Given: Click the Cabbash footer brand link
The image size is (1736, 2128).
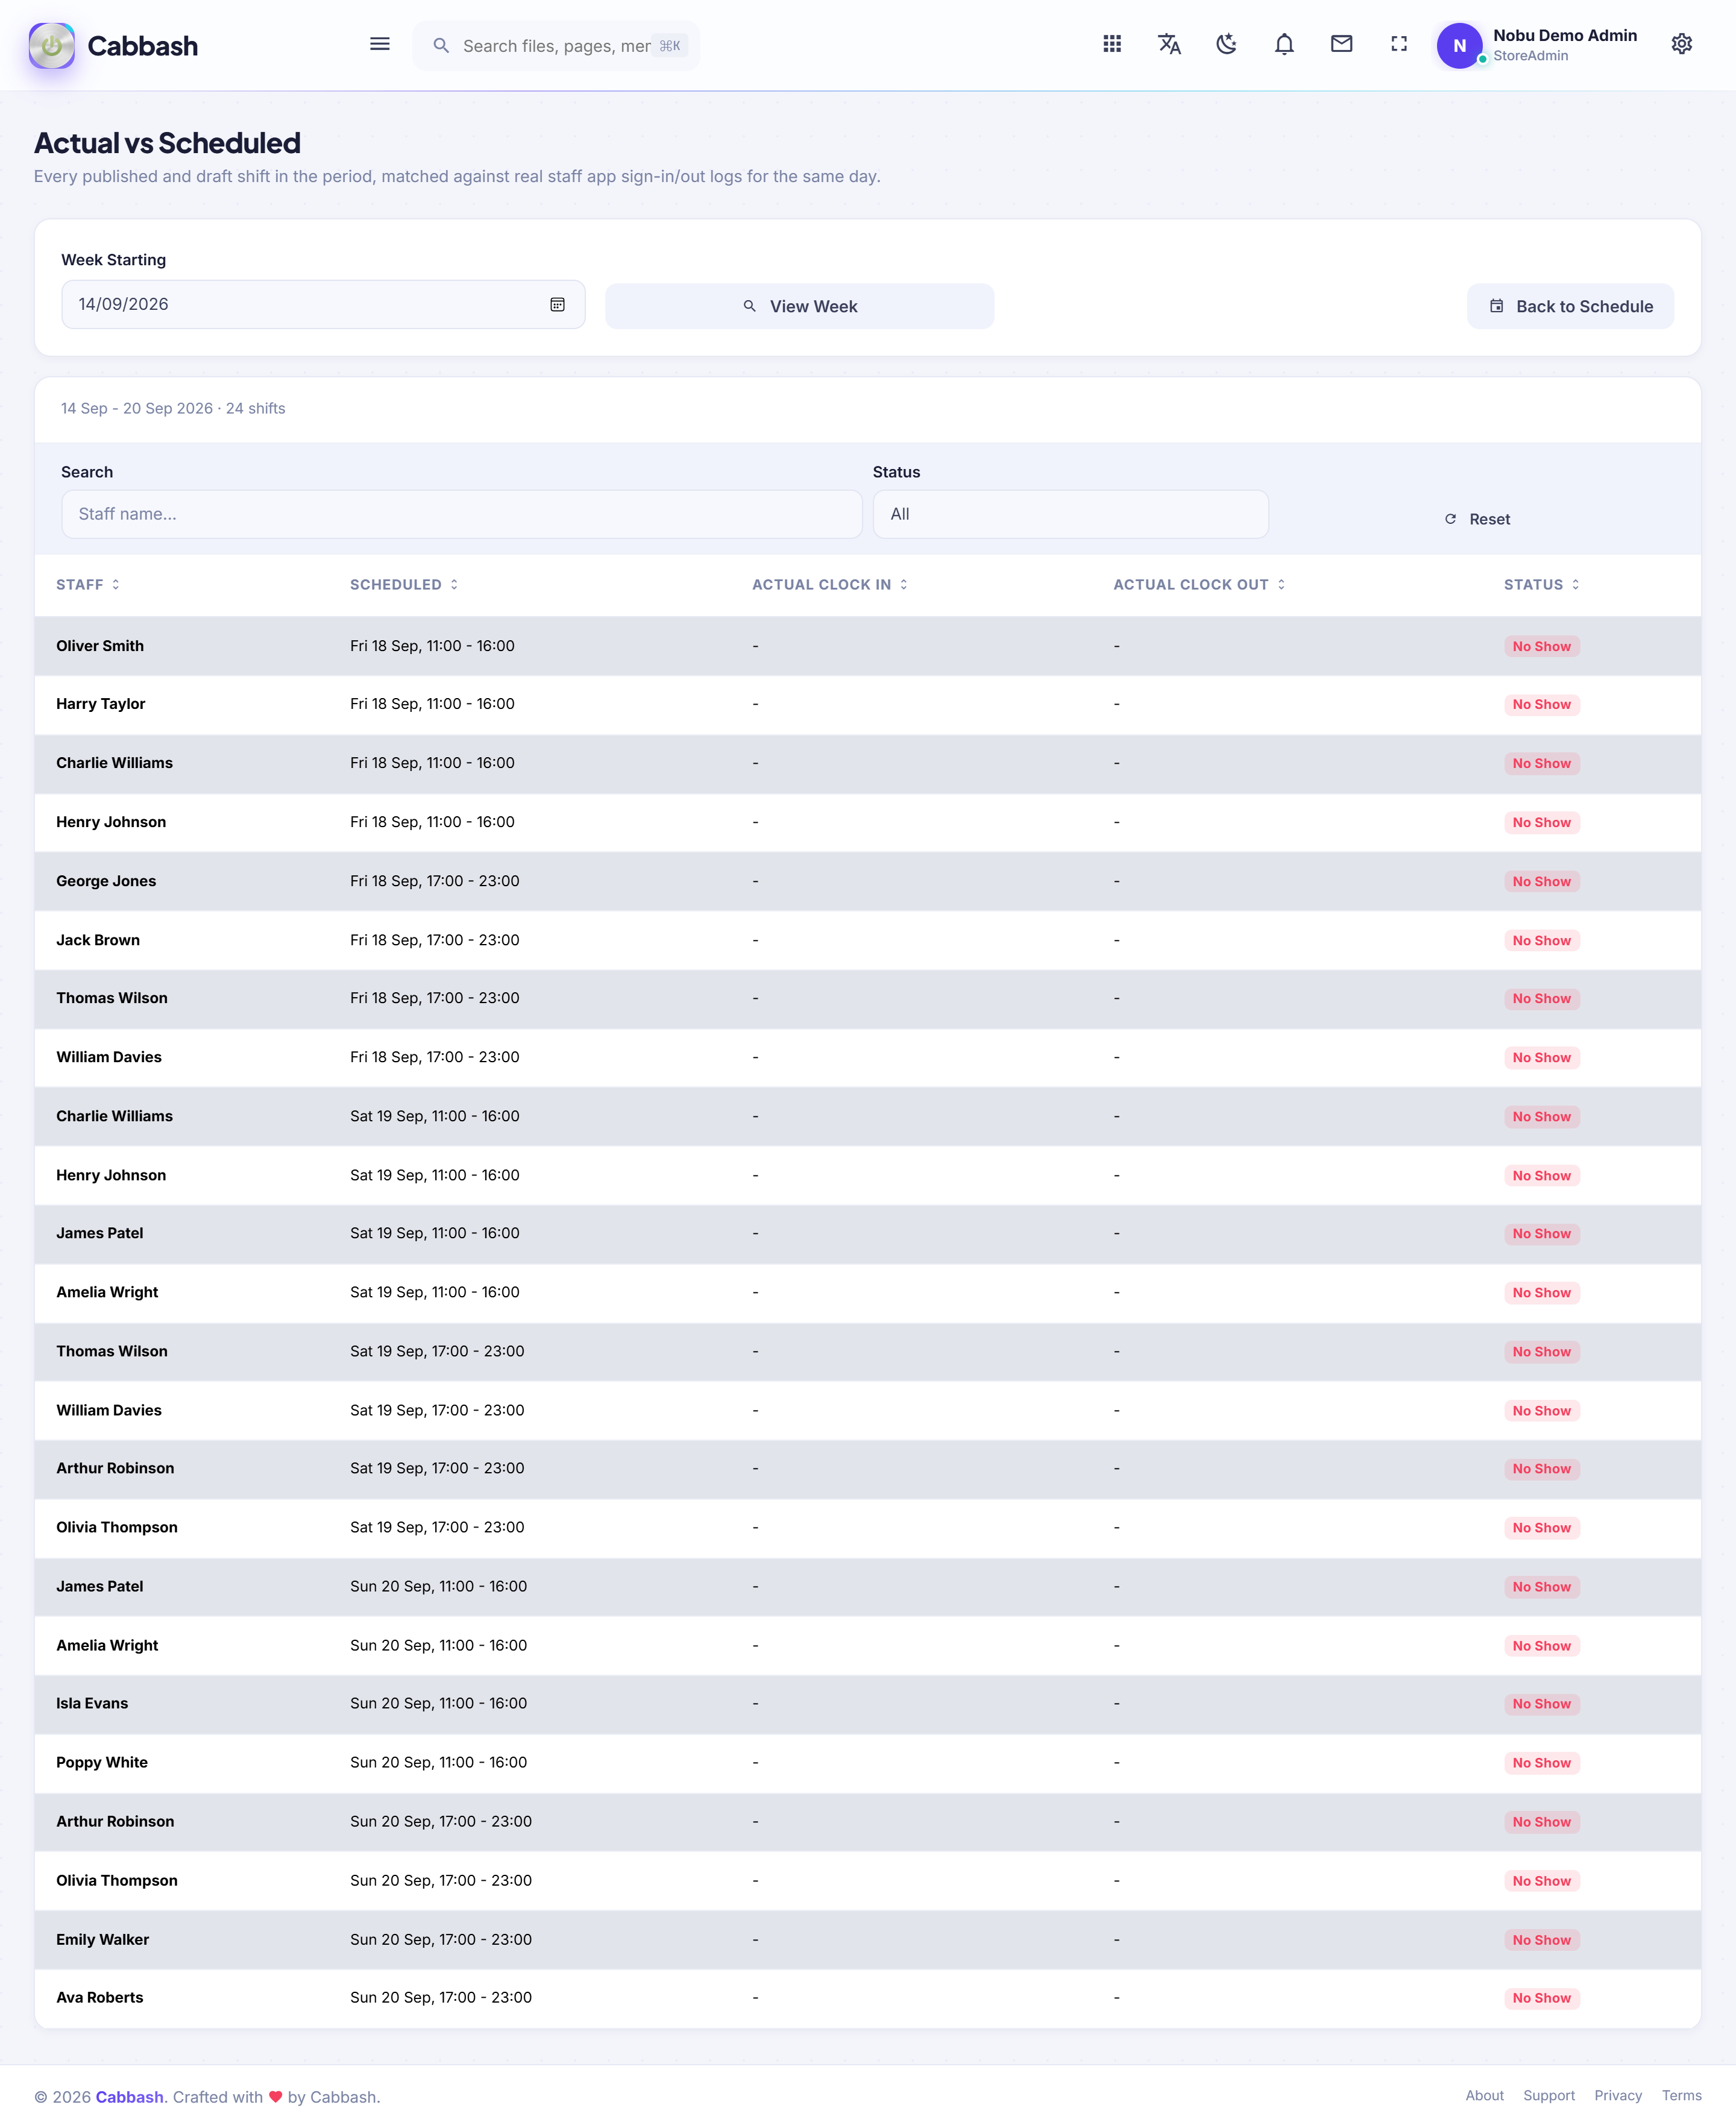Looking at the screenshot, I should click(129, 2097).
